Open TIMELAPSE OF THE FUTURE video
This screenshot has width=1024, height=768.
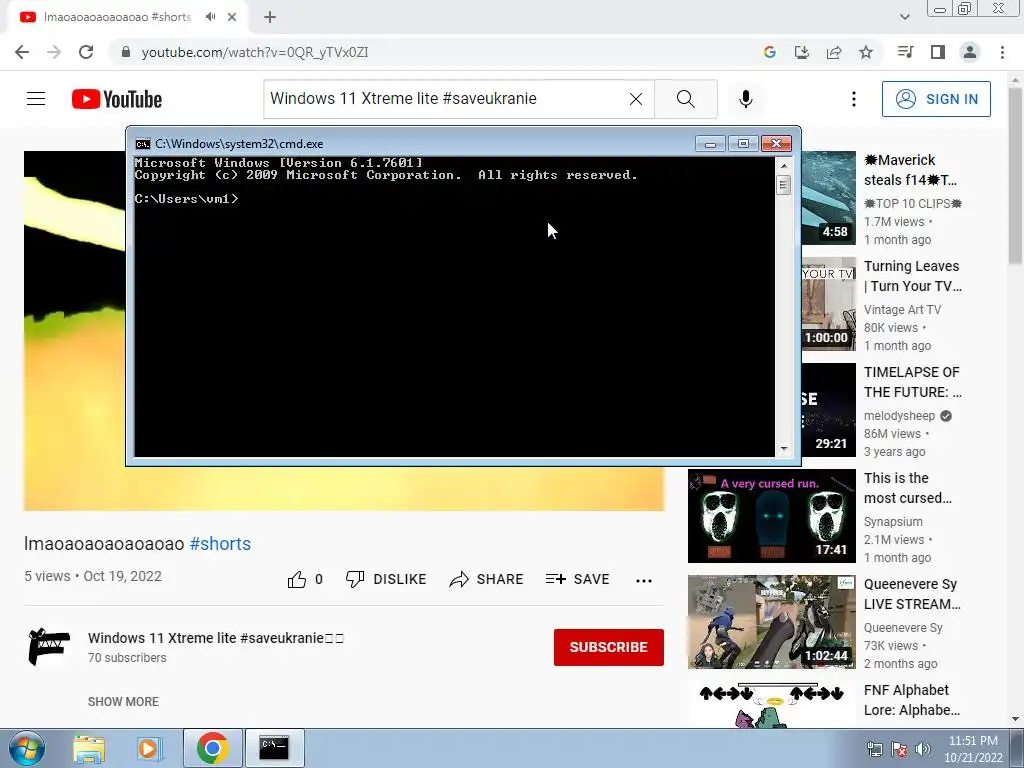point(912,382)
